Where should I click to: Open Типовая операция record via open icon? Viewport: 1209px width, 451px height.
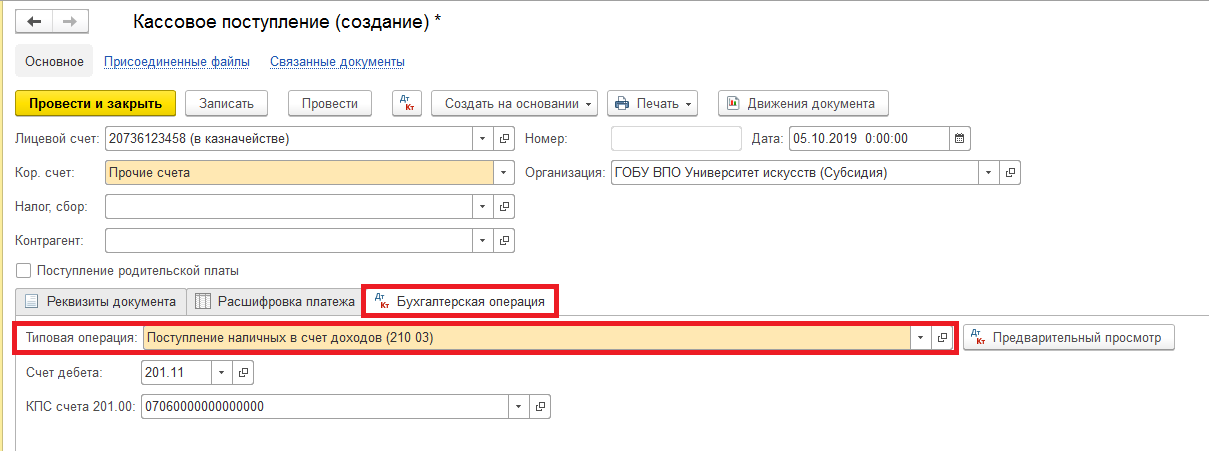(x=942, y=338)
